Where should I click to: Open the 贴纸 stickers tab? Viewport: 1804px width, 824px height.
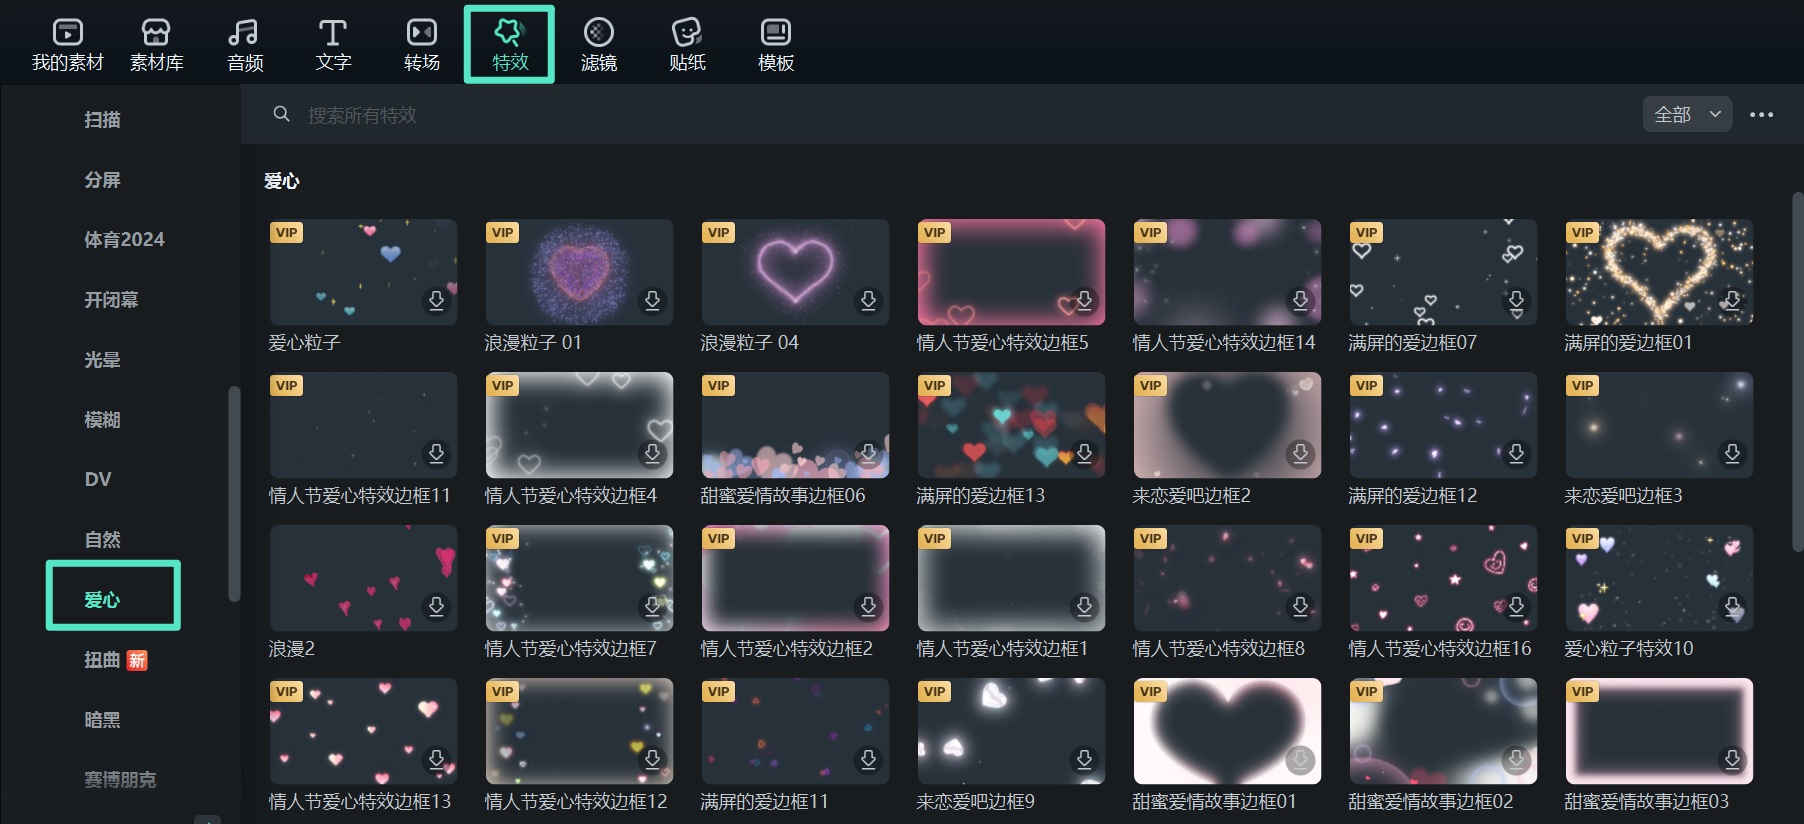(687, 45)
